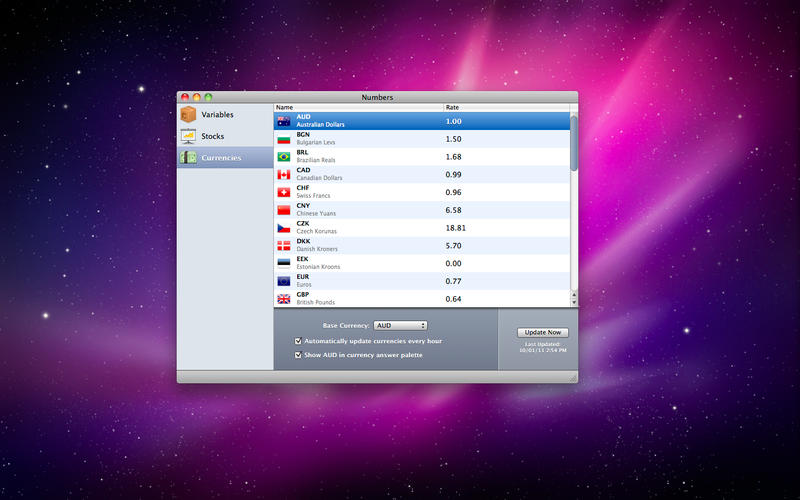Select the BRL Brazilian Reals text
The image size is (800, 500).
point(316,157)
